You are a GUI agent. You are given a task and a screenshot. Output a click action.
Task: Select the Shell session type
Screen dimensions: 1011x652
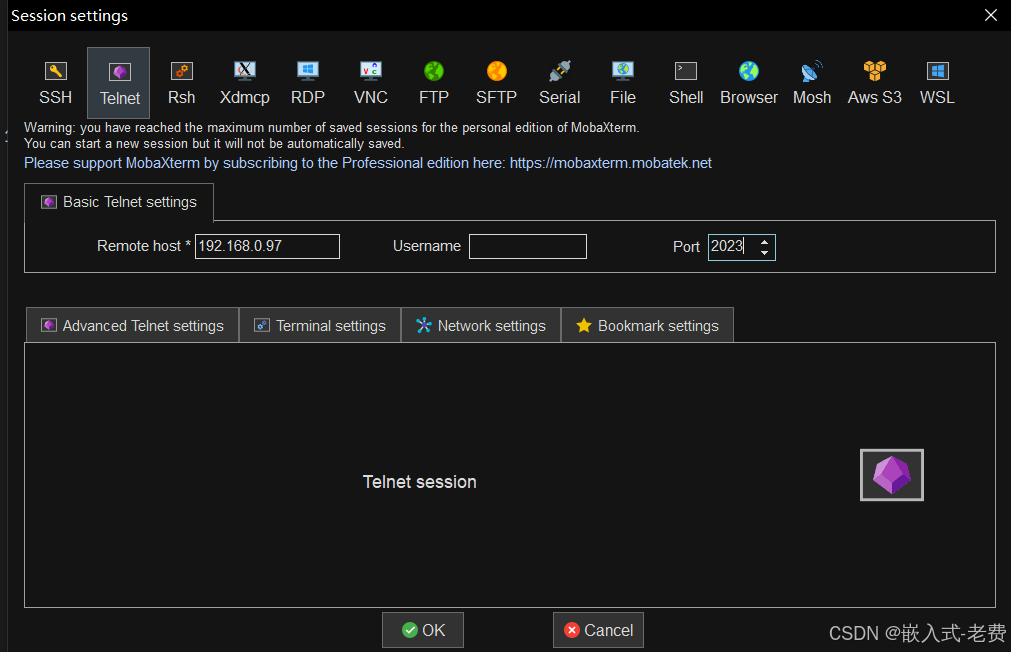coord(686,83)
